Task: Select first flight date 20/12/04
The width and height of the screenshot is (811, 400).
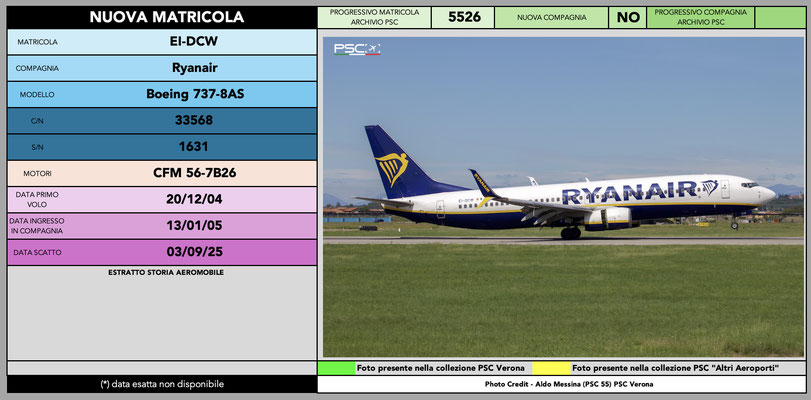Action: tap(194, 199)
